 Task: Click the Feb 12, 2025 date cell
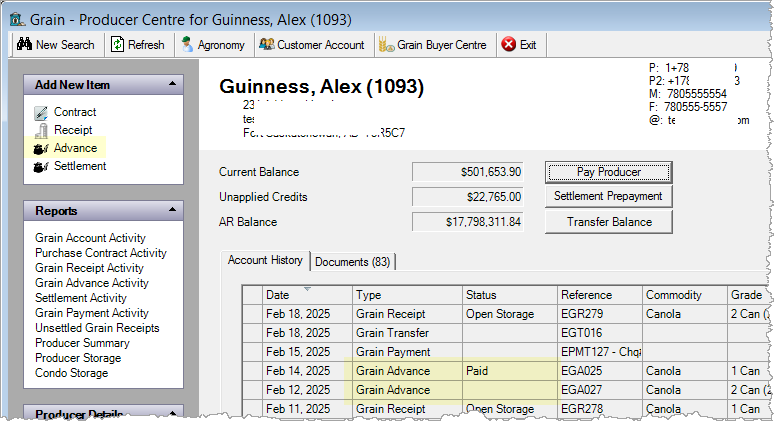click(x=307, y=390)
